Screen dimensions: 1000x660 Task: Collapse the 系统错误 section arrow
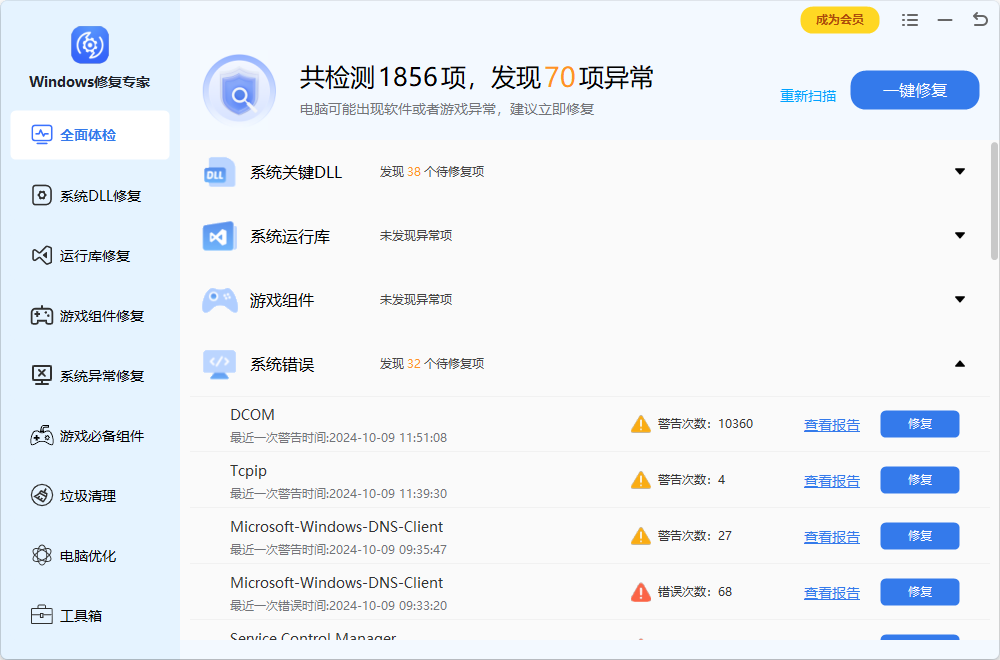click(959, 364)
